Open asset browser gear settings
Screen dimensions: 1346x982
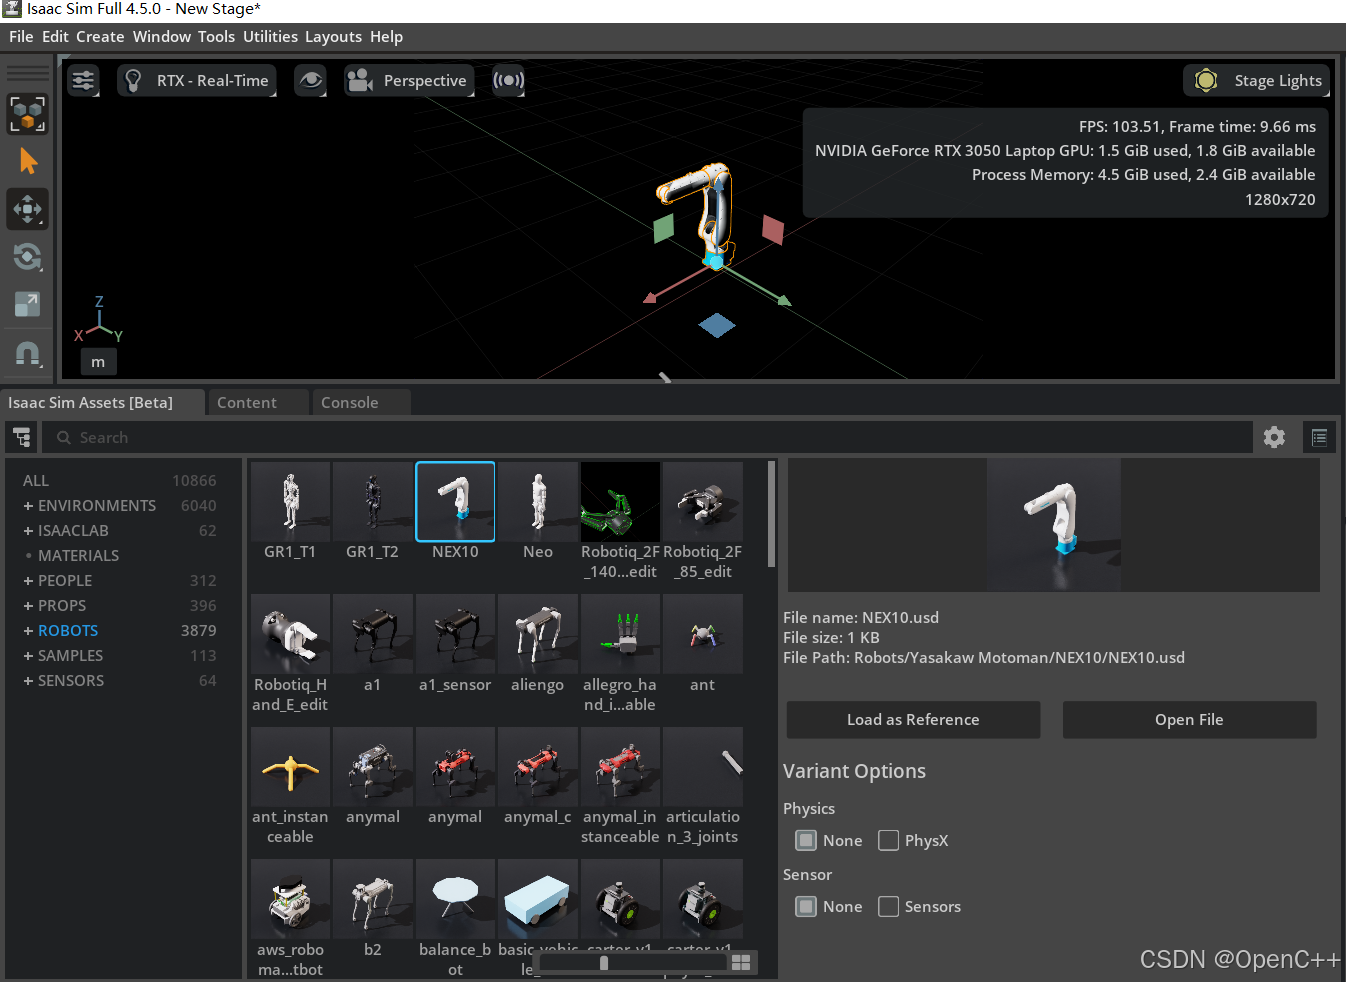click(1274, 437)
